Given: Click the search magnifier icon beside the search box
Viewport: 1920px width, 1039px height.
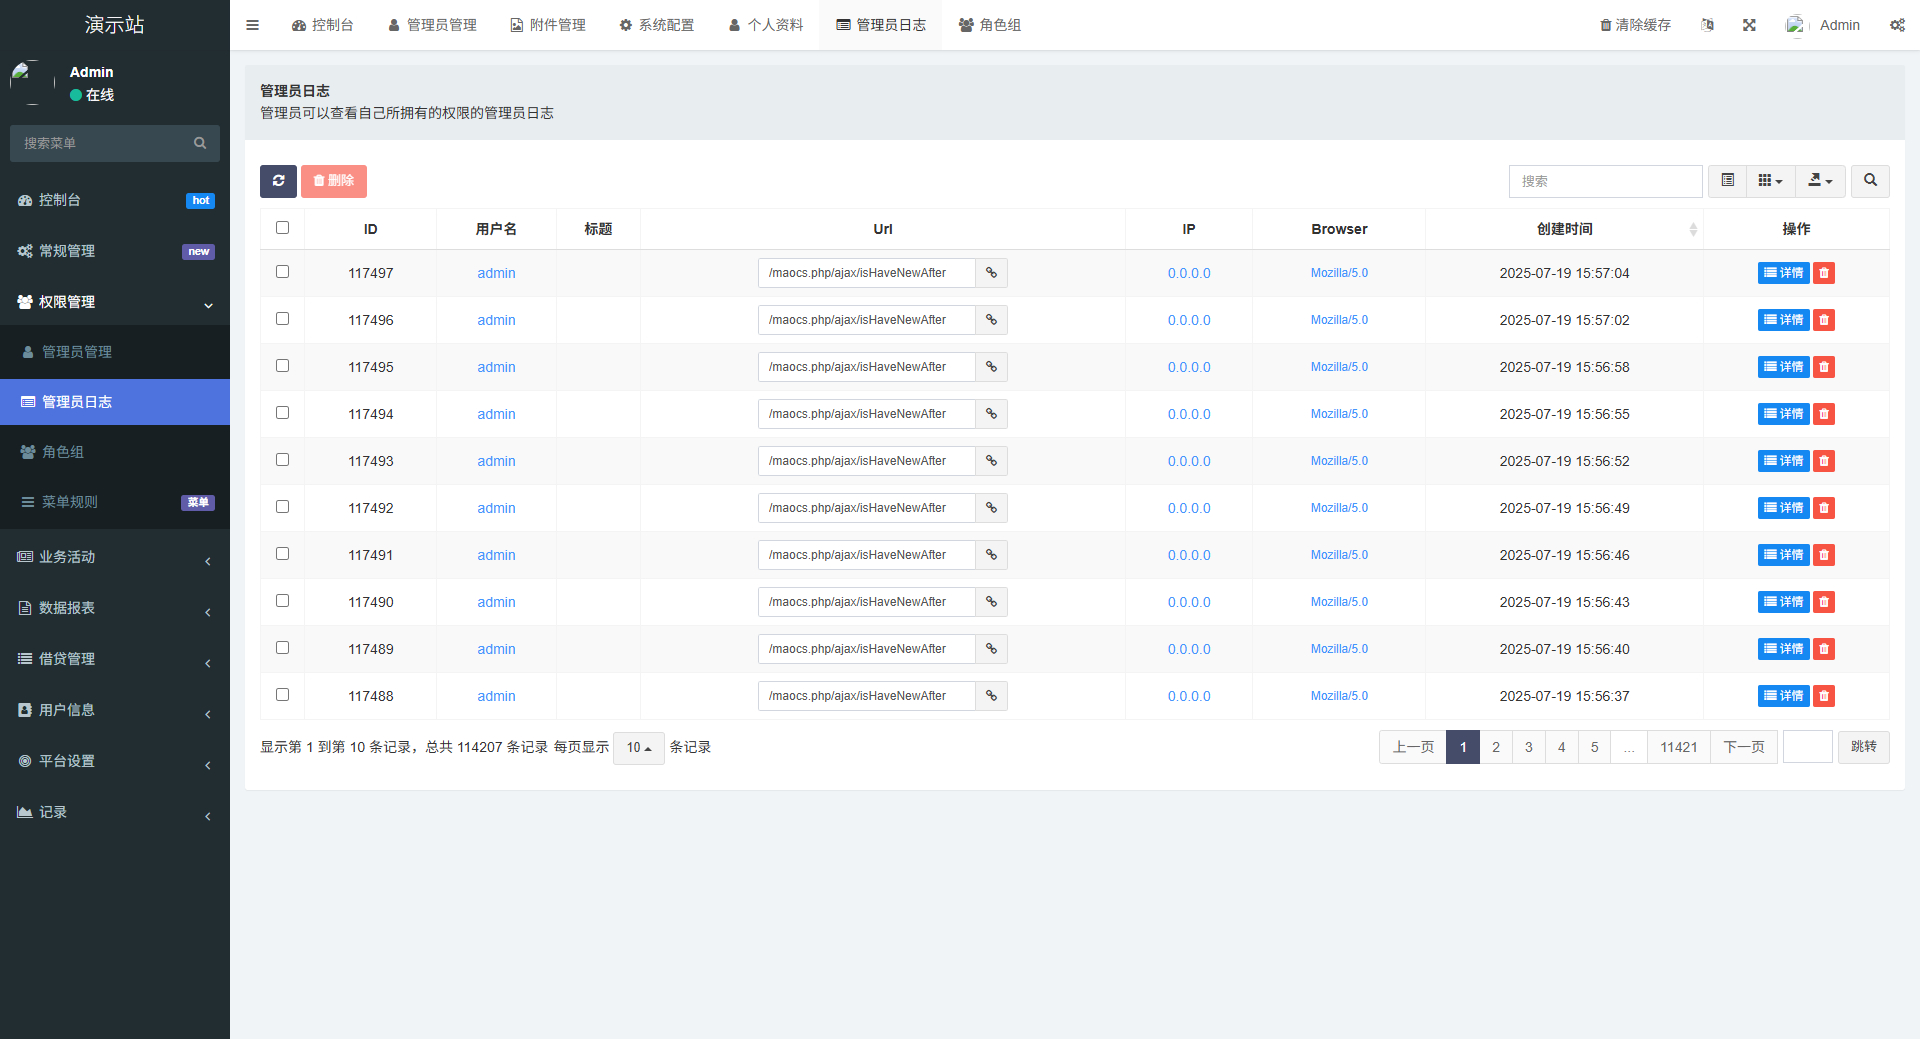Looking at the screenshot, I should (x=1869, y=181).
